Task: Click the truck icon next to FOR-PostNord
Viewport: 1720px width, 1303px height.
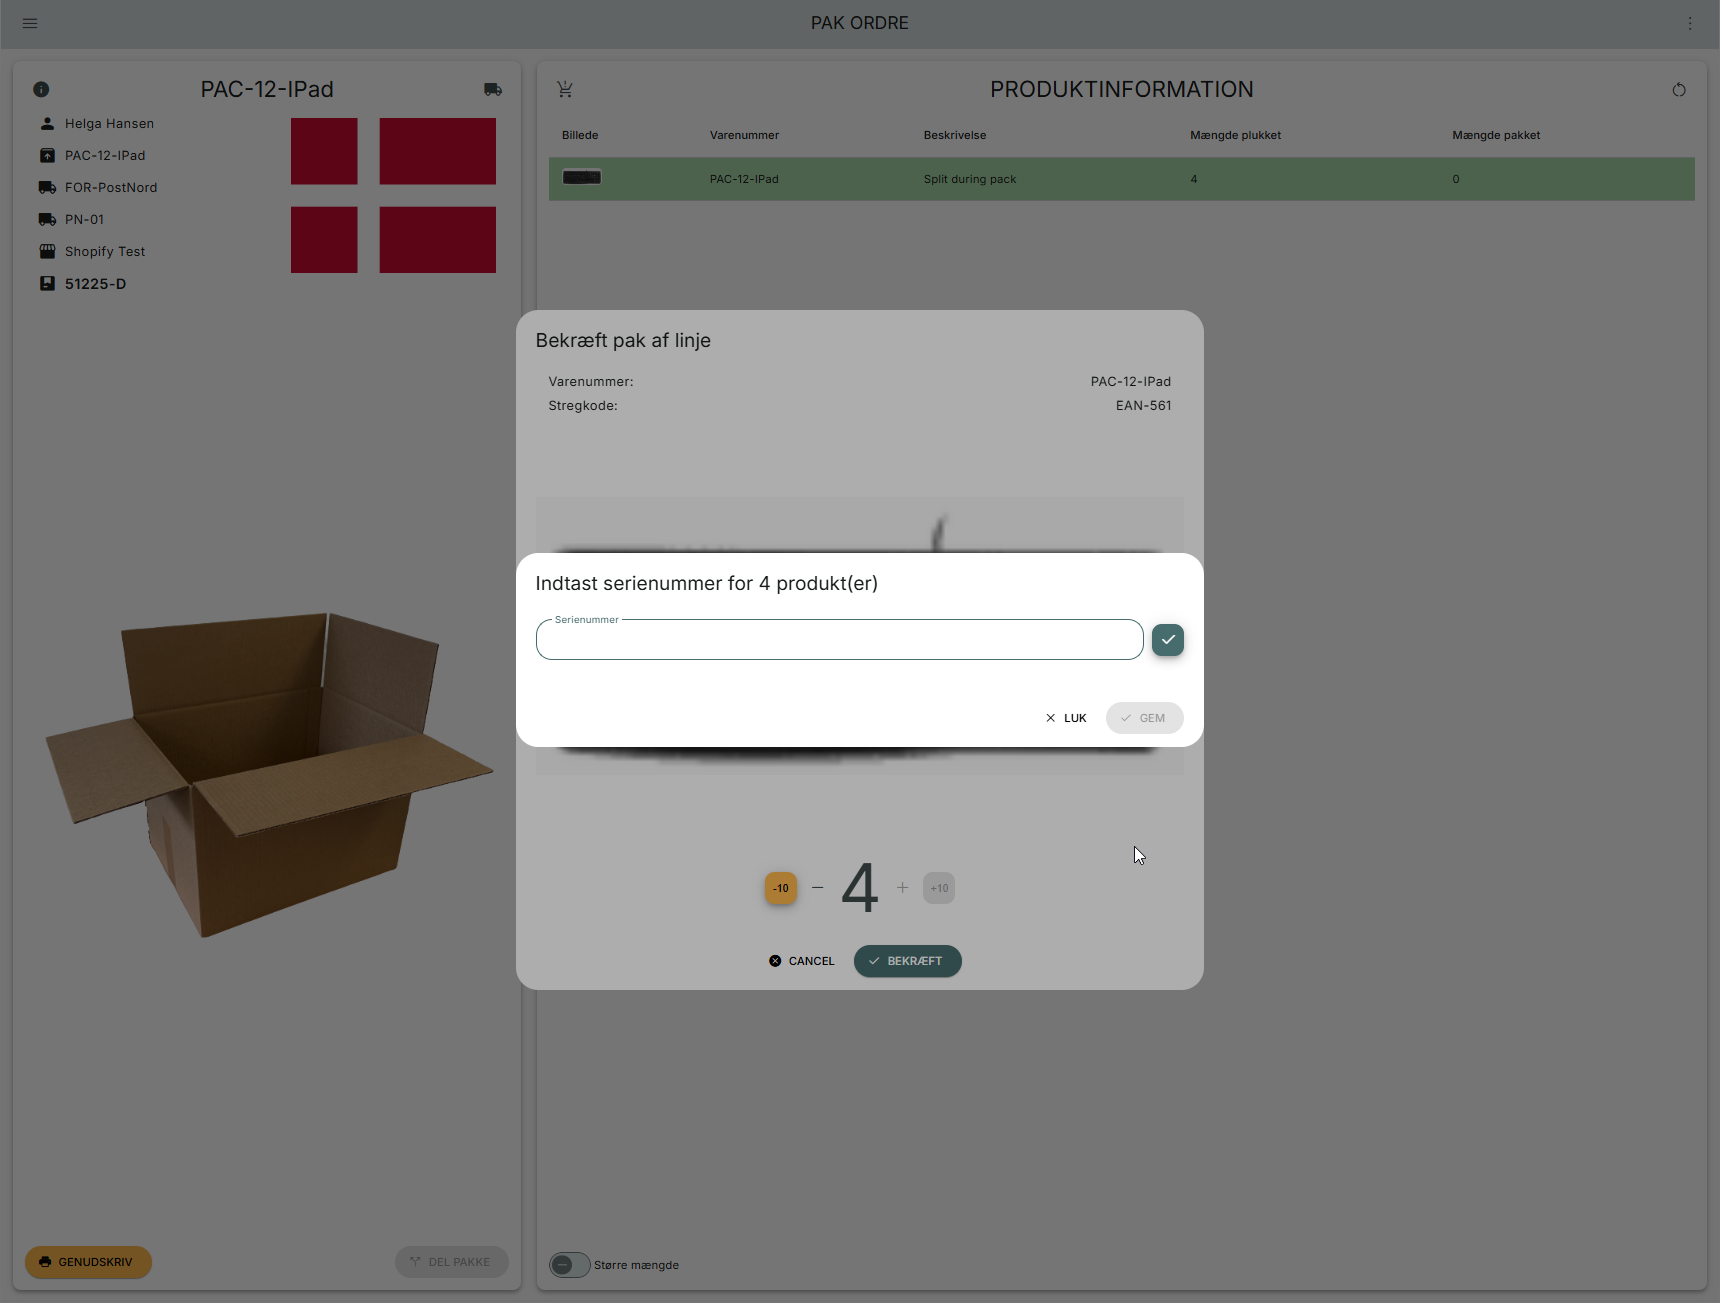Action: (47, 187)
